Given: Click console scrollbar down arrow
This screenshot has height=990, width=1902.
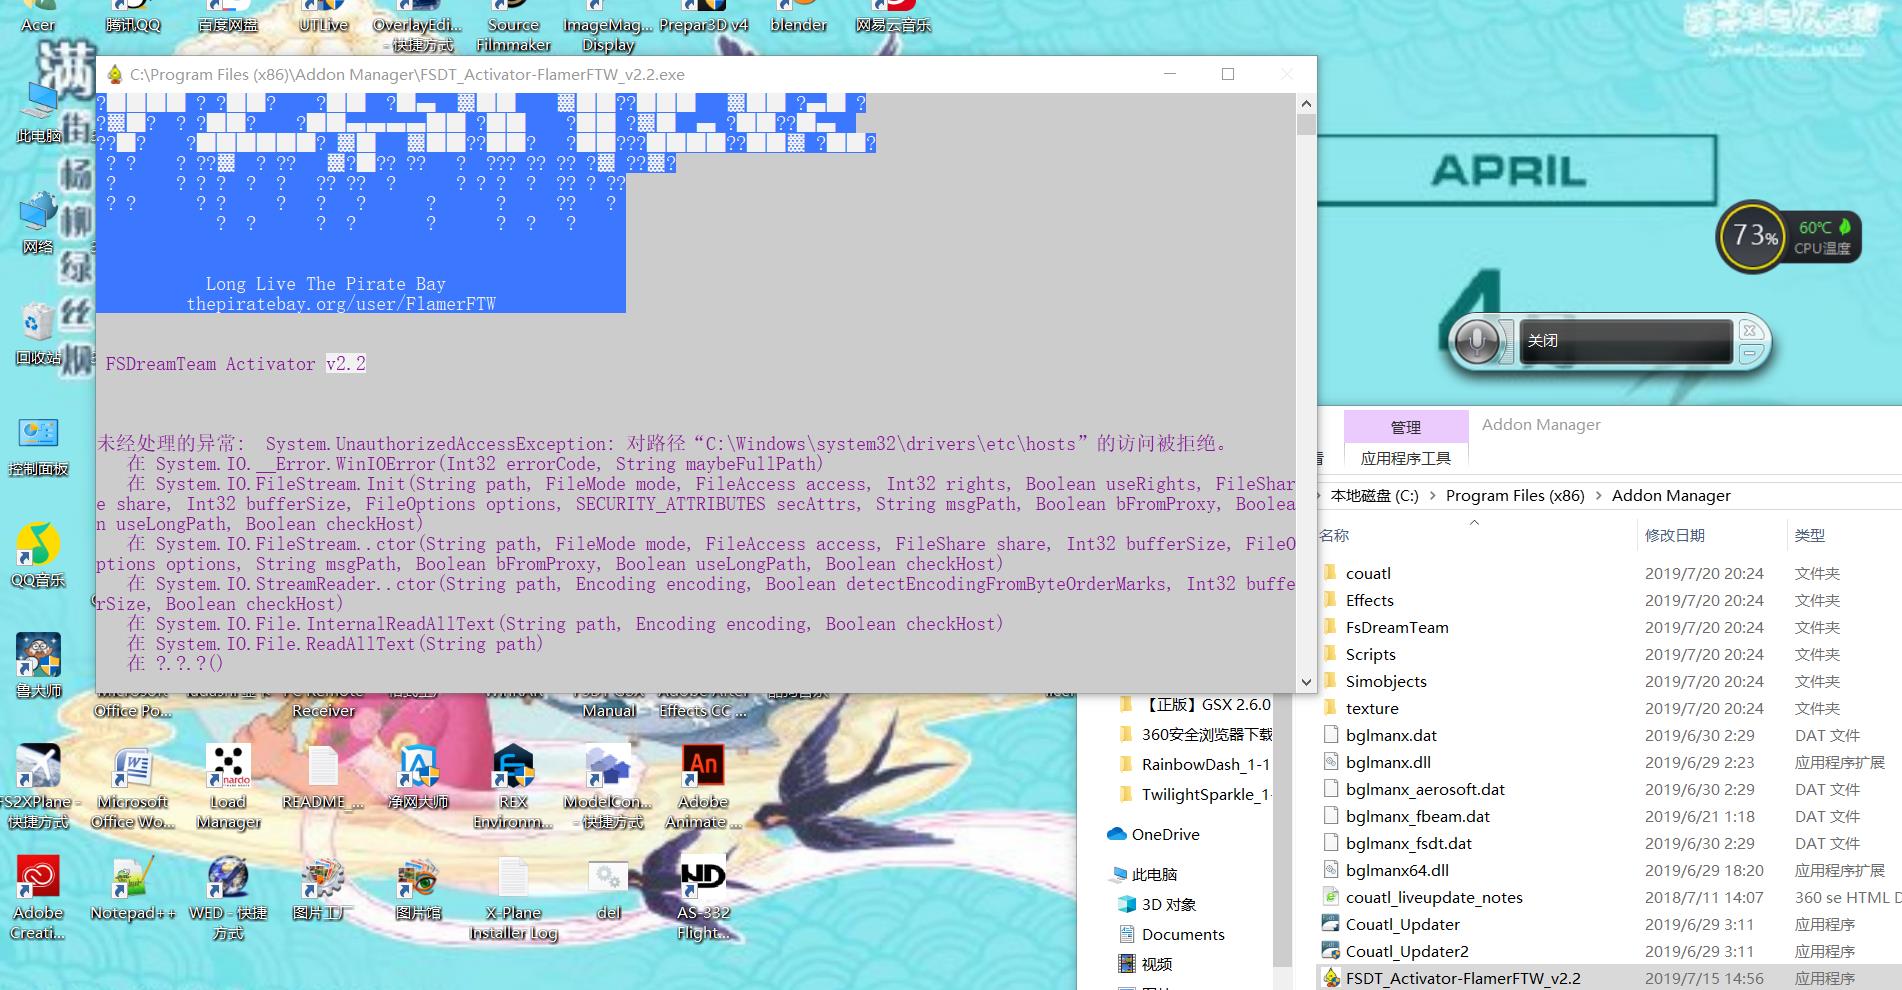Looking at the screenshot, I should coord(1306,682).
